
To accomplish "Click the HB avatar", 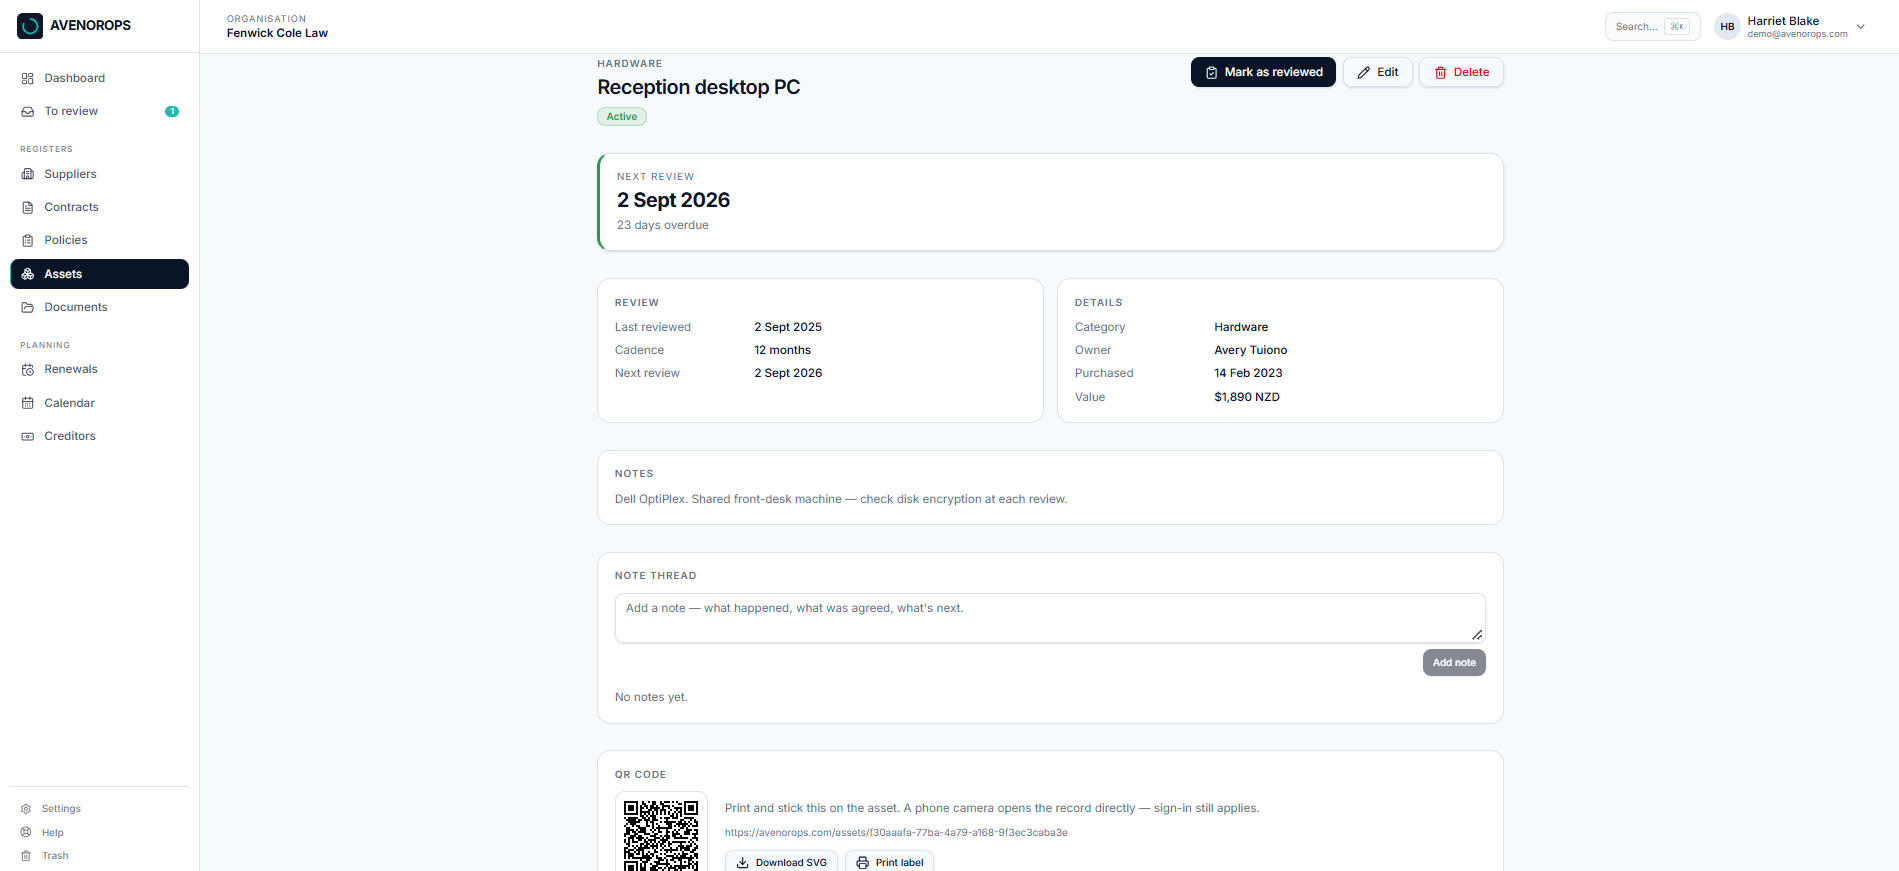I will [x=1727, y=27].
